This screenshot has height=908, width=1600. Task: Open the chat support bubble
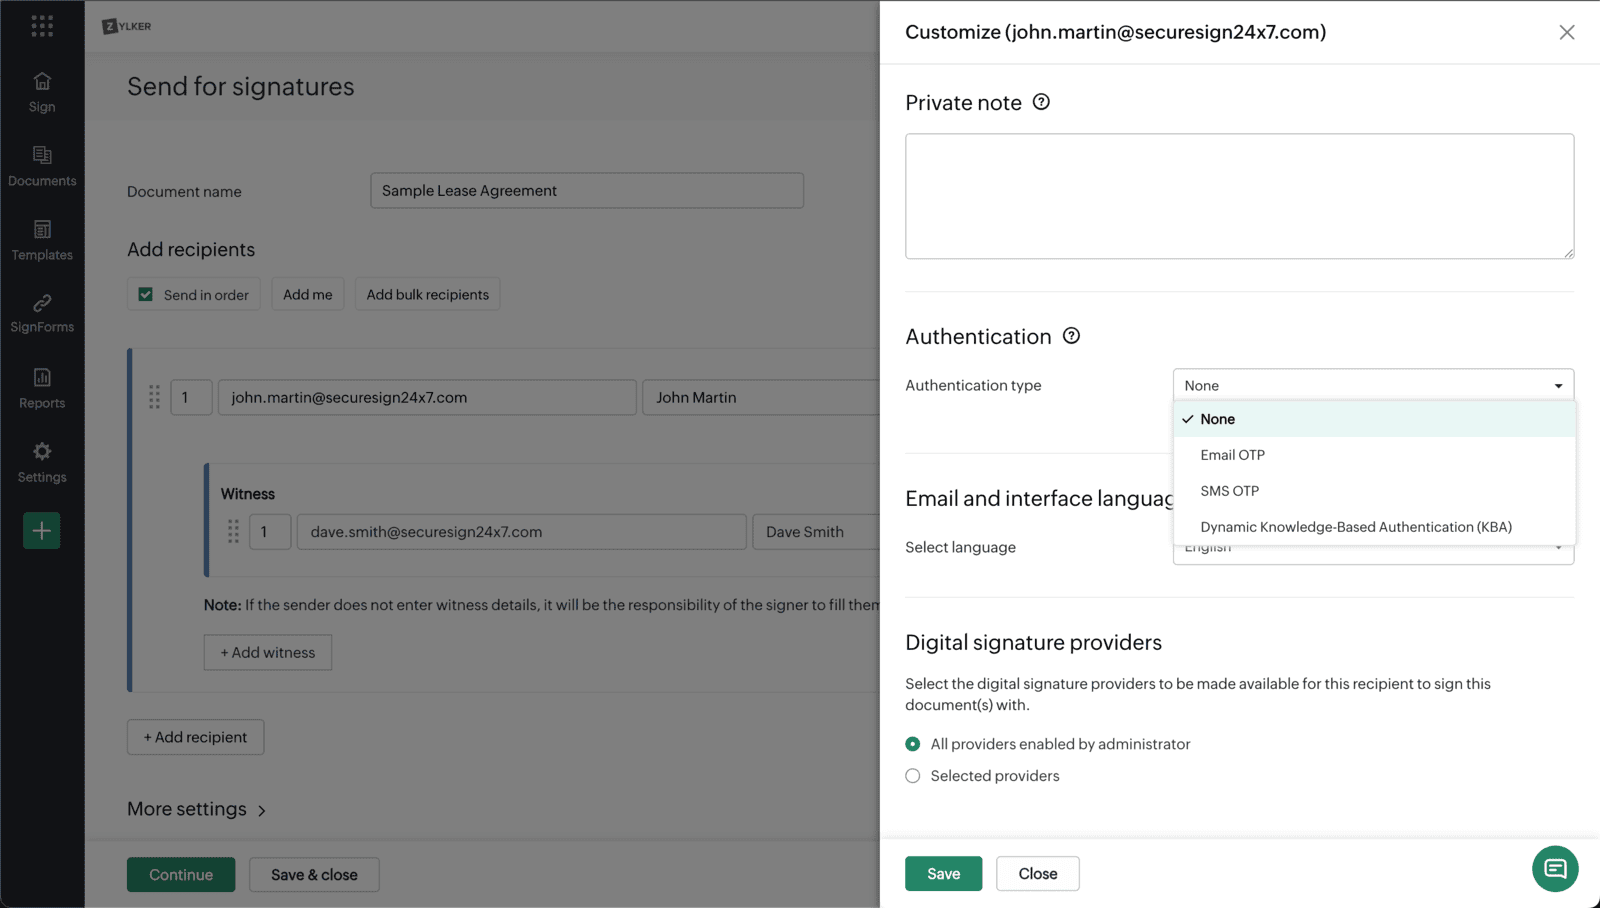click(1555, 869)
